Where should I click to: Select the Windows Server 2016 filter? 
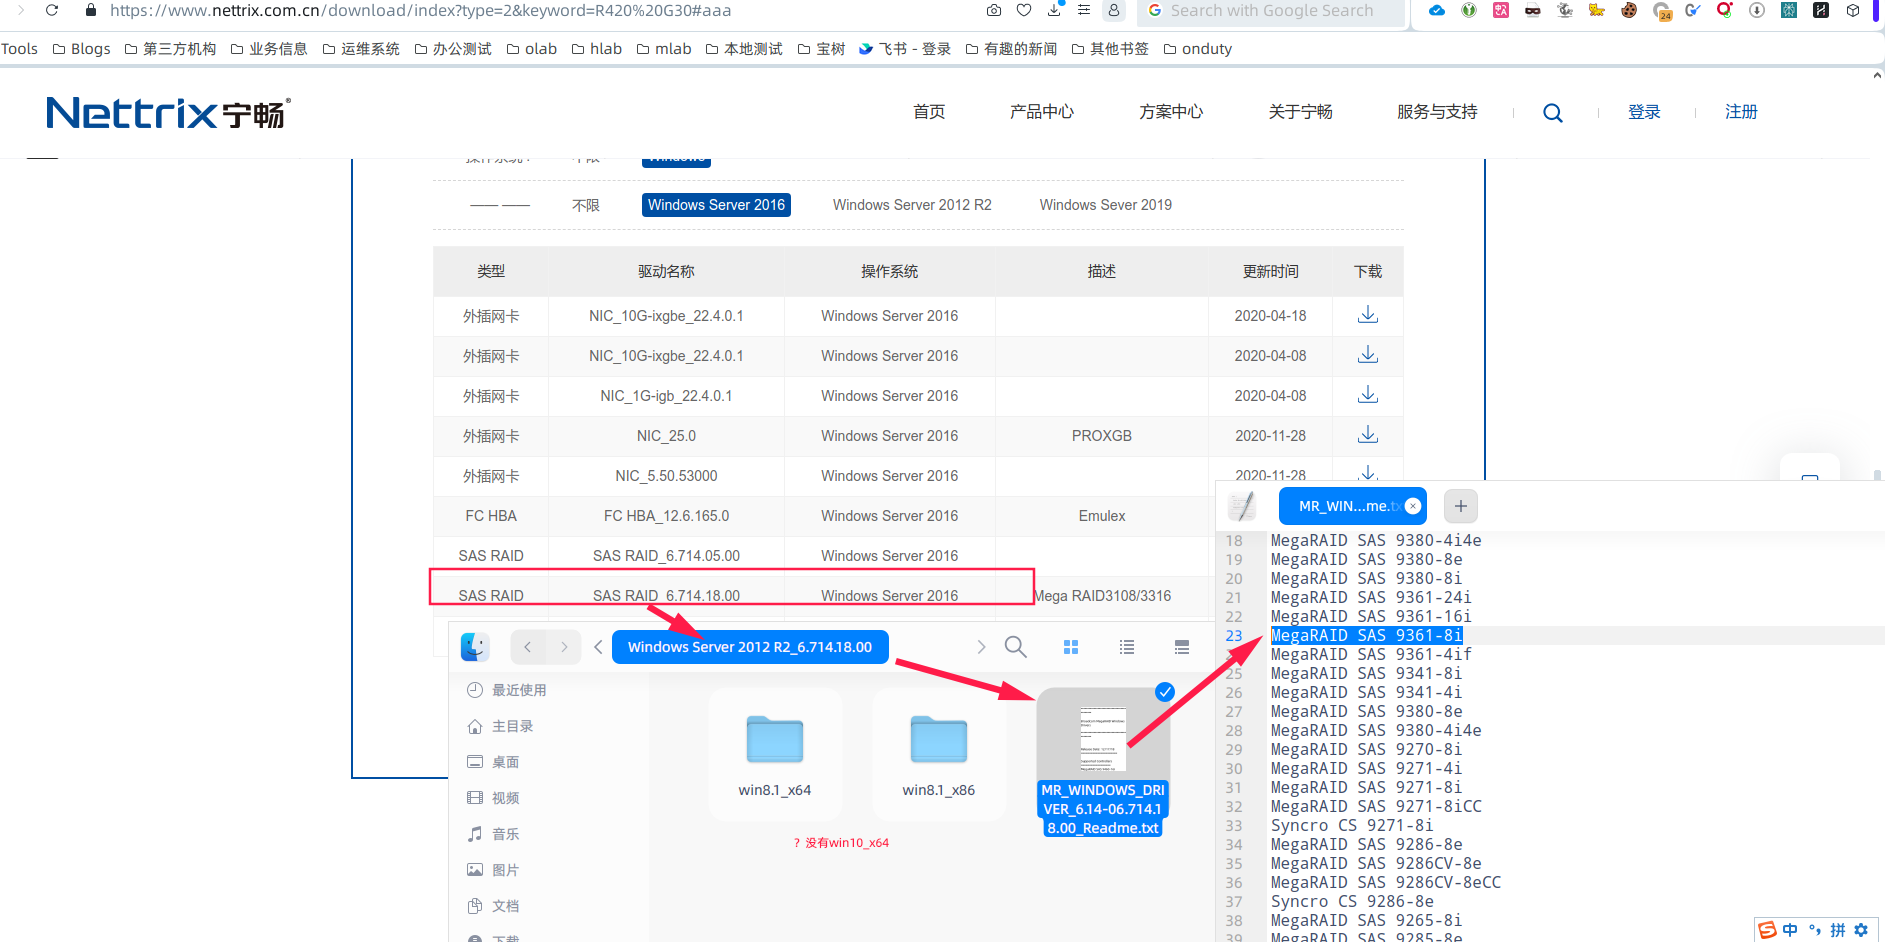716,205
